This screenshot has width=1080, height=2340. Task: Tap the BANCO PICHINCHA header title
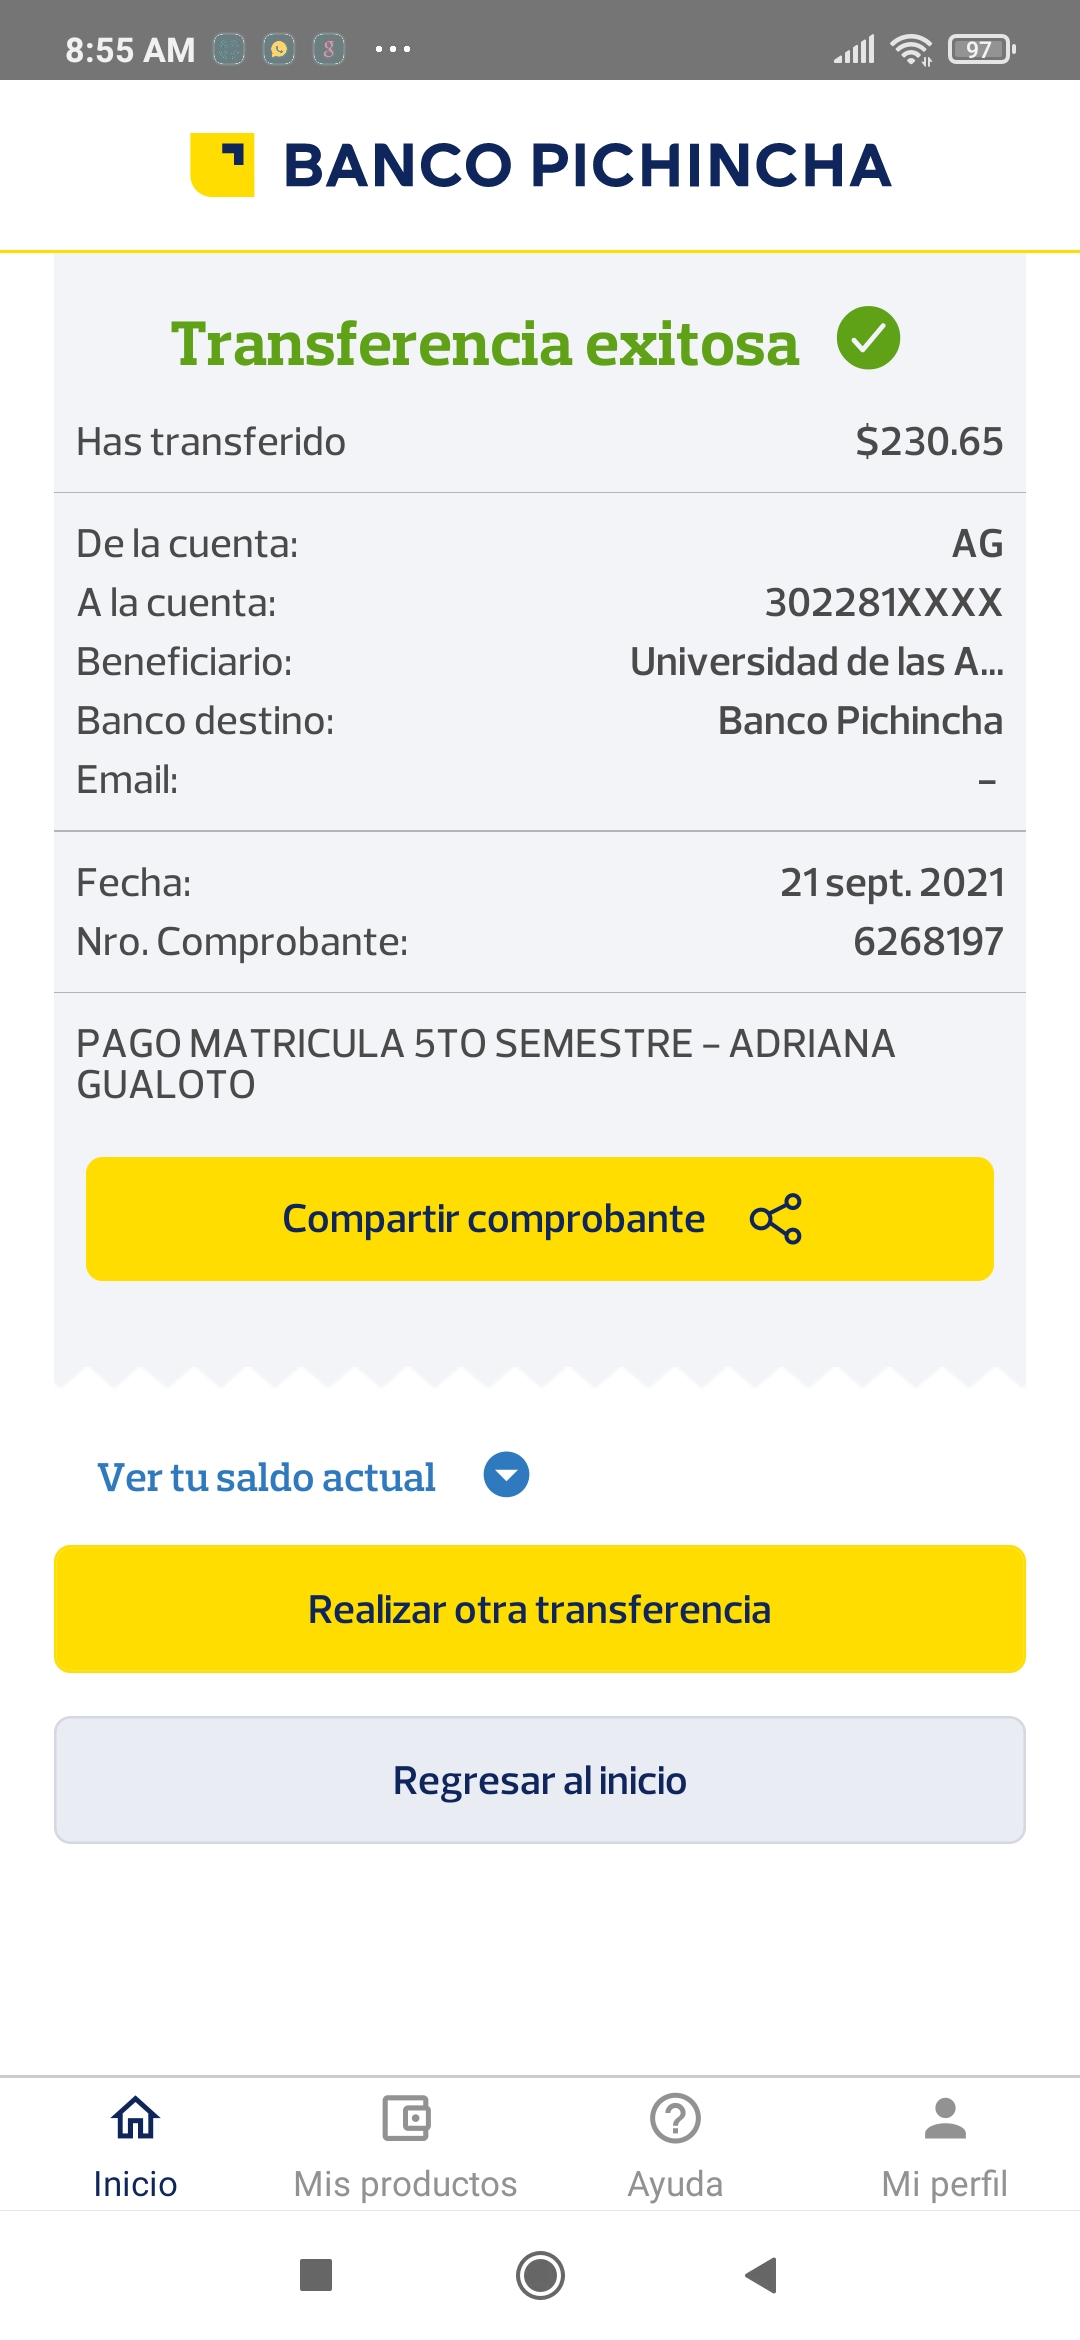pyautogui.click(x=587, y=165)
